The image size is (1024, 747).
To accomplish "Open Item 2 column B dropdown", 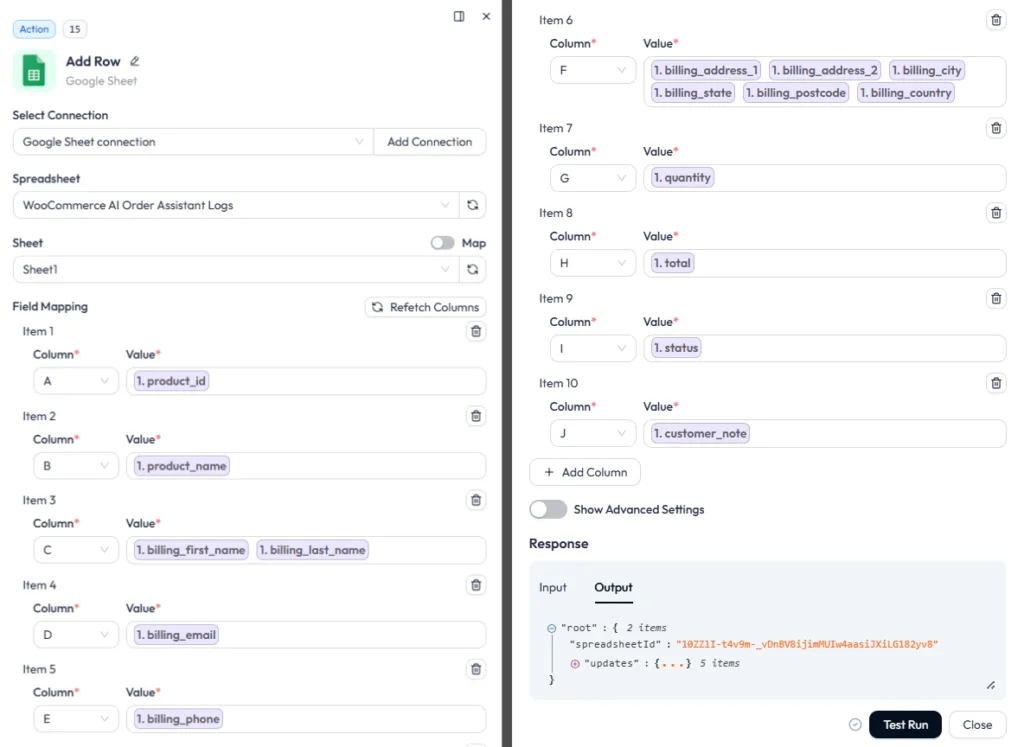I will click(76, 466).
